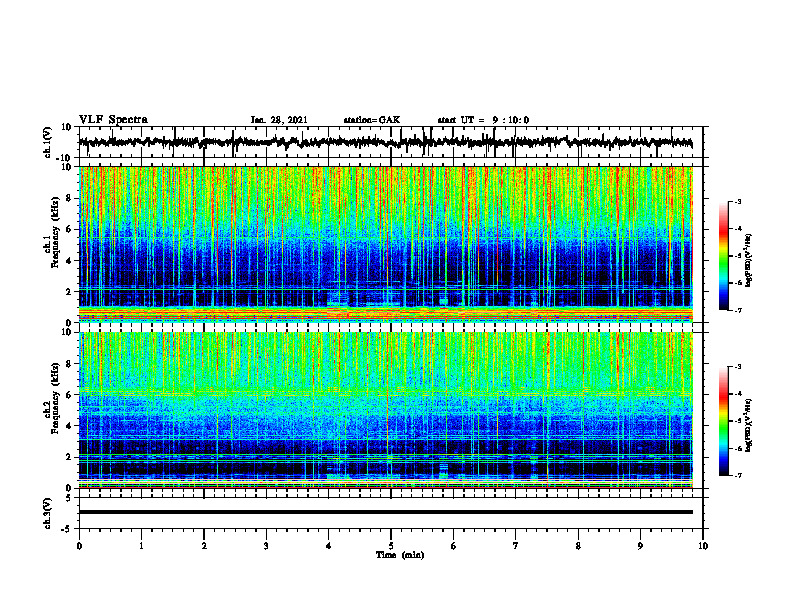This screenshot has width=792, height=612.
Task: Click the 'ch.3(V)' axis label
Action: click(x=48, y=513)
